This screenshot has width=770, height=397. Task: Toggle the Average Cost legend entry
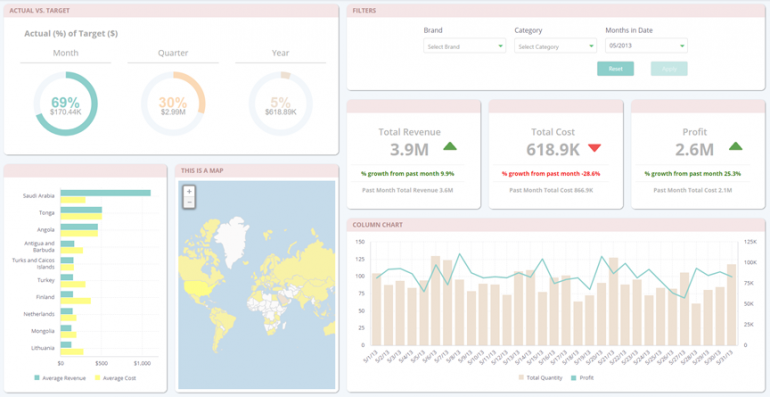tap(115, 378)
